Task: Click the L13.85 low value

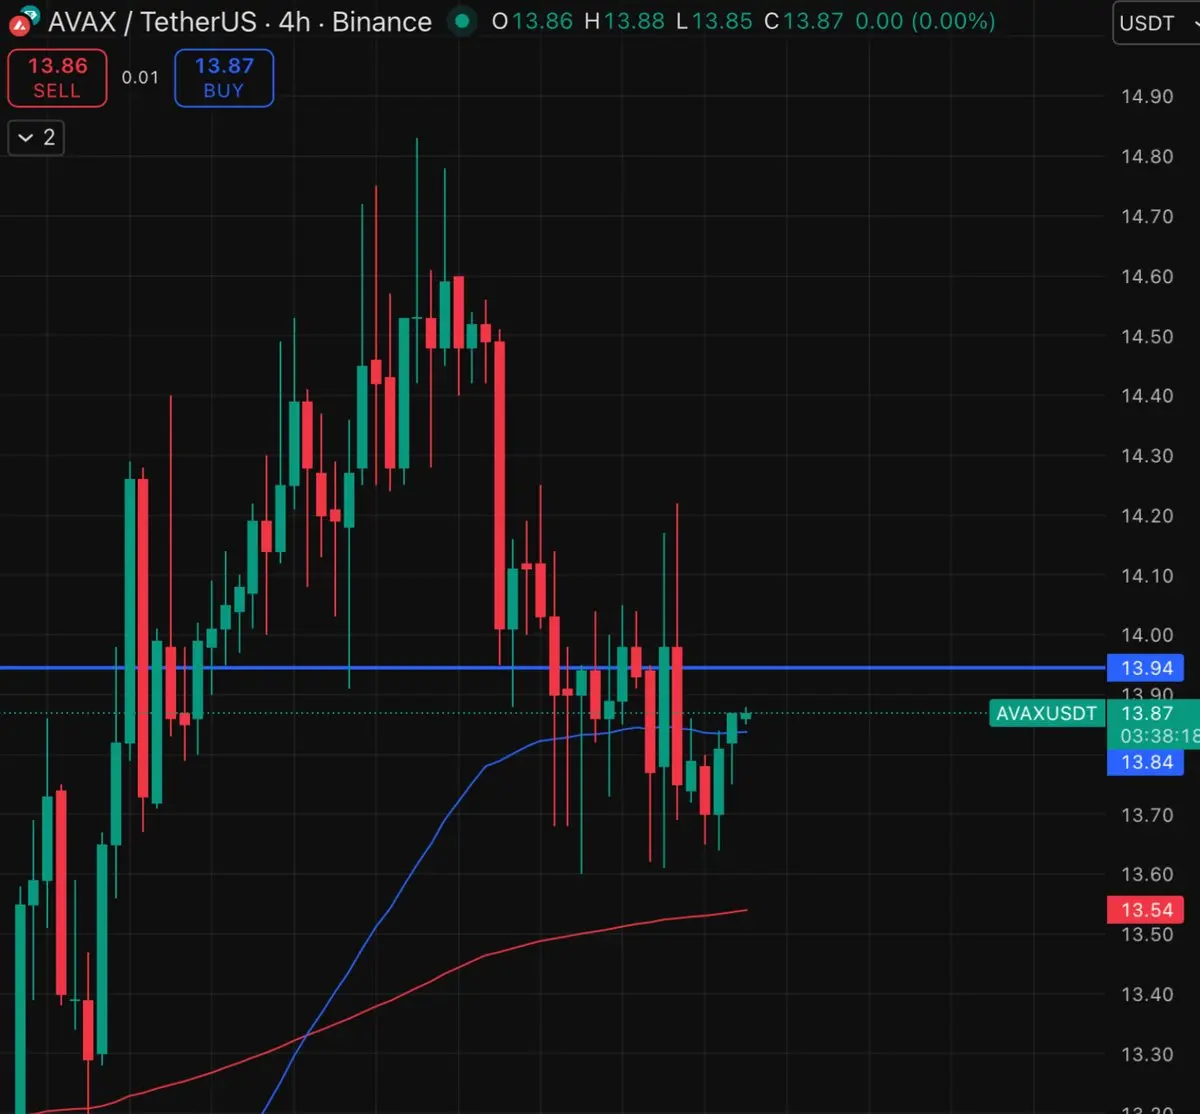Action: (714, 21)
